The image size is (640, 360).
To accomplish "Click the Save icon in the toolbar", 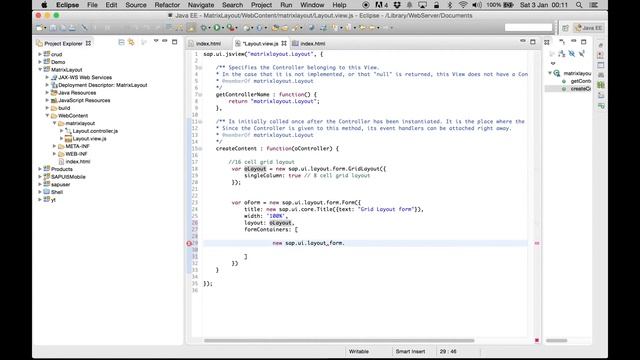I will [53, 28].
